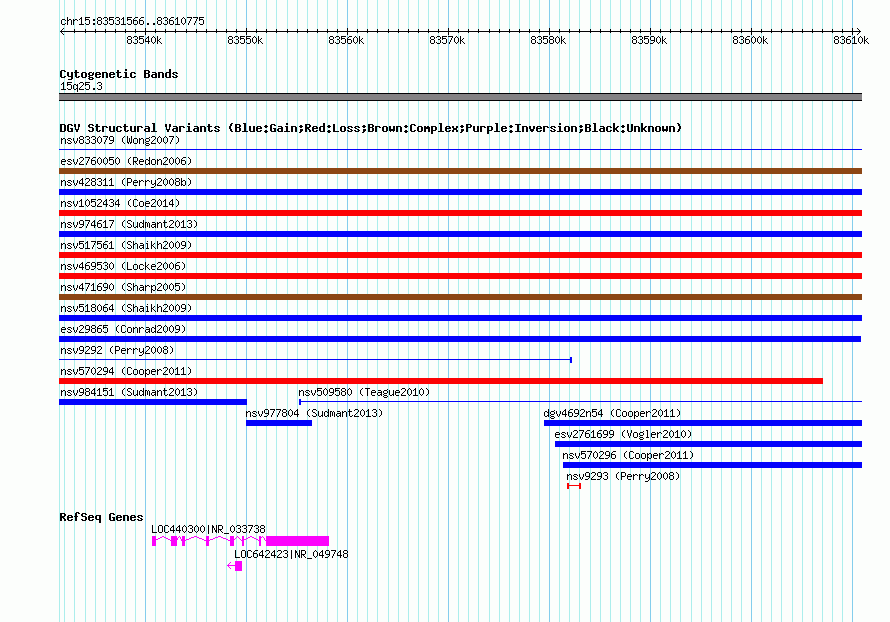Click the blue nsv984151 (Sudmant2013) bar
The image size is (890, 622).
[x=153, y=402]
